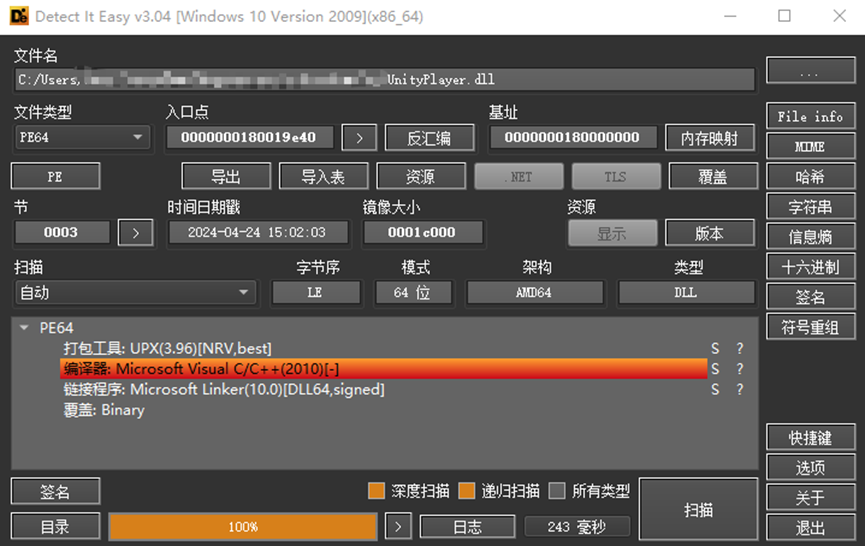Image resolution: width=865 pixels, height=546 pixels.
Task: Click the timestamp field 2024-04-24 15:02:03
Action: (x=258, y=232)
